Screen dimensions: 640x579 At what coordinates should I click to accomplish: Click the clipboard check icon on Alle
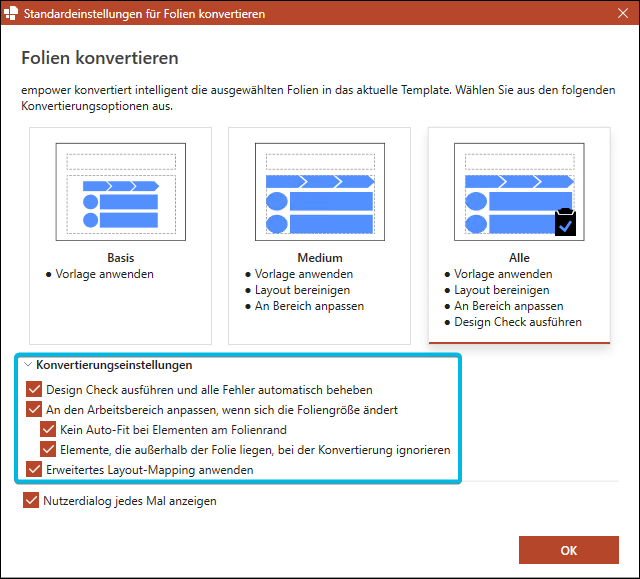565,222
